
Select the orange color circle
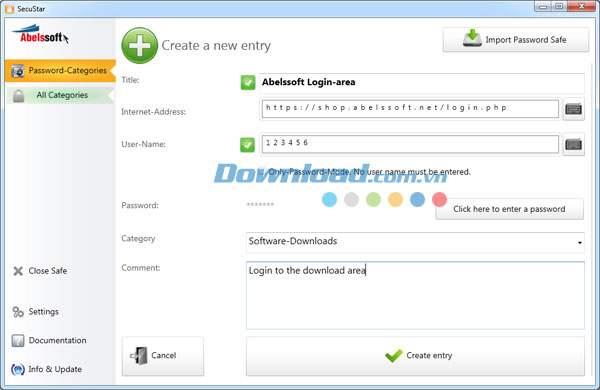tap(395, 199)
